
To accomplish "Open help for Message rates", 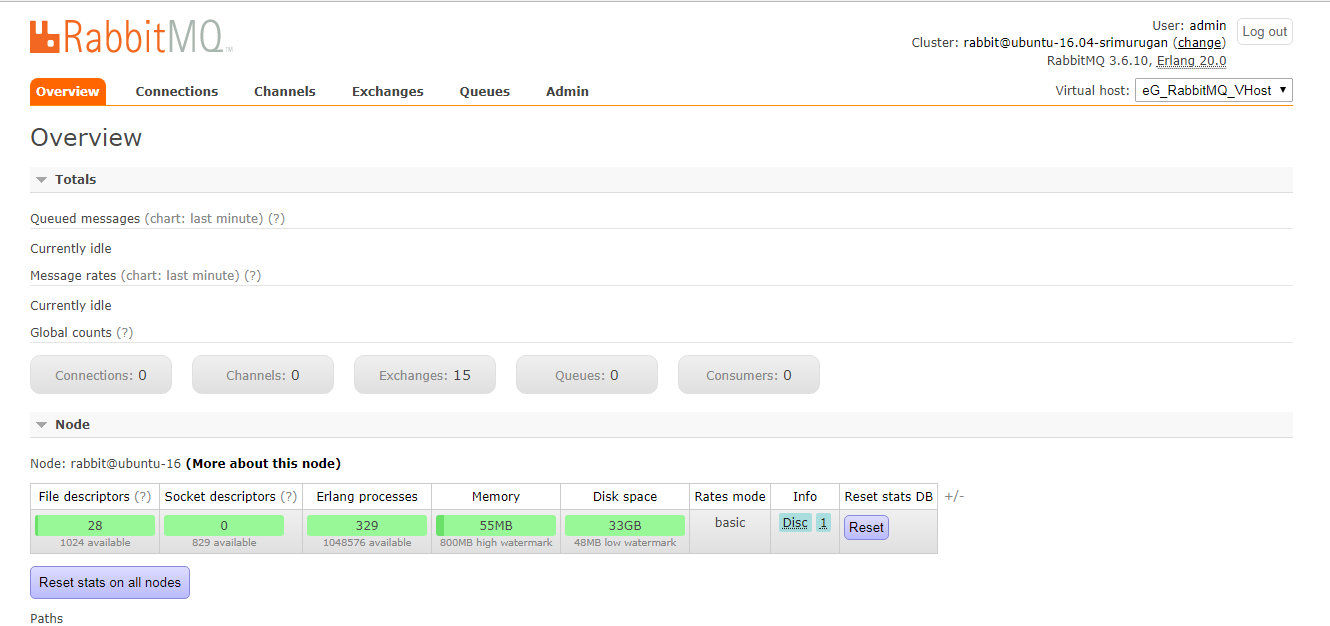I will 253,275.
